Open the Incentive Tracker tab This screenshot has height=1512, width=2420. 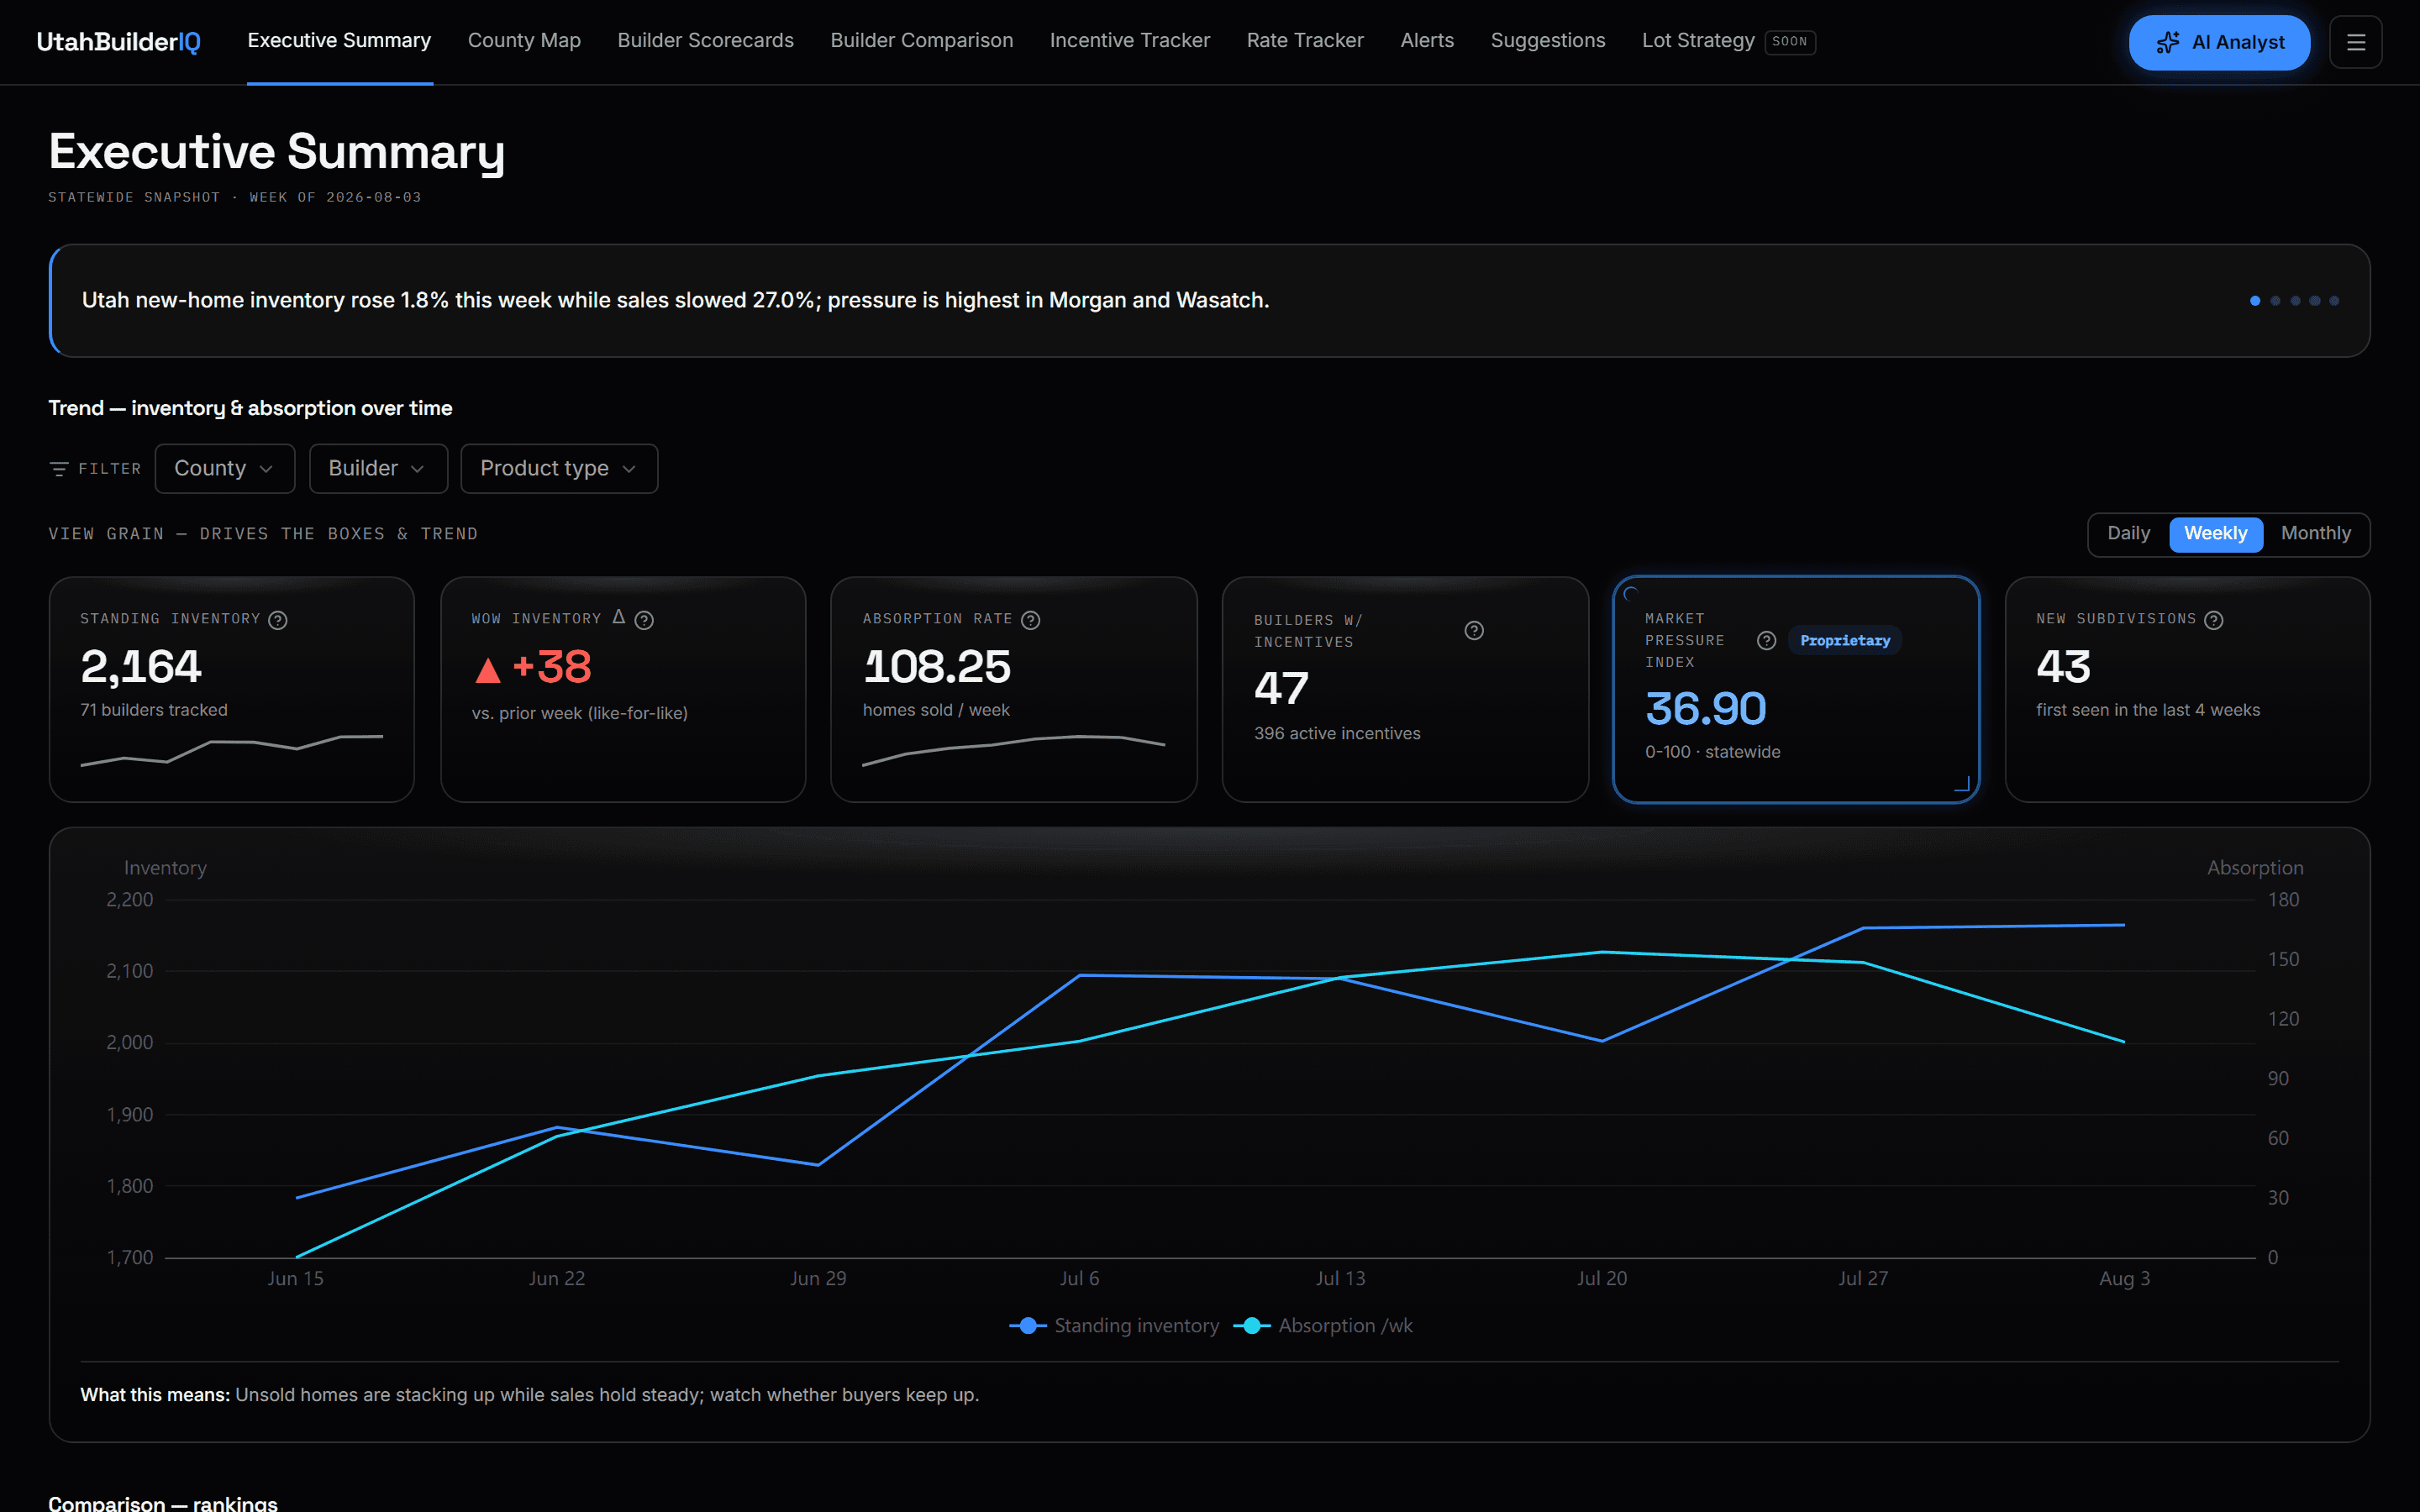[x=1129, y=41]
